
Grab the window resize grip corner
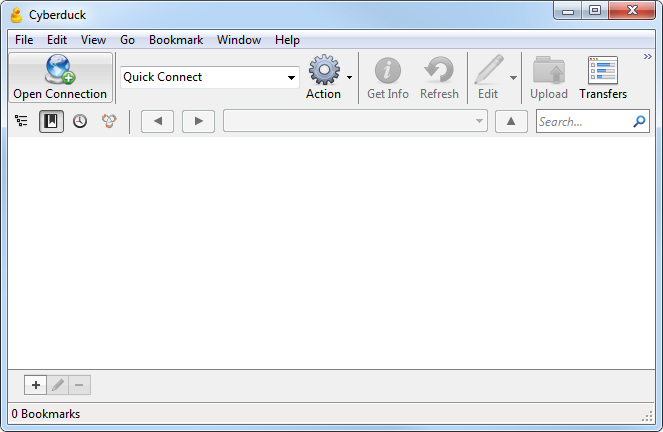(x=647, y=417)
